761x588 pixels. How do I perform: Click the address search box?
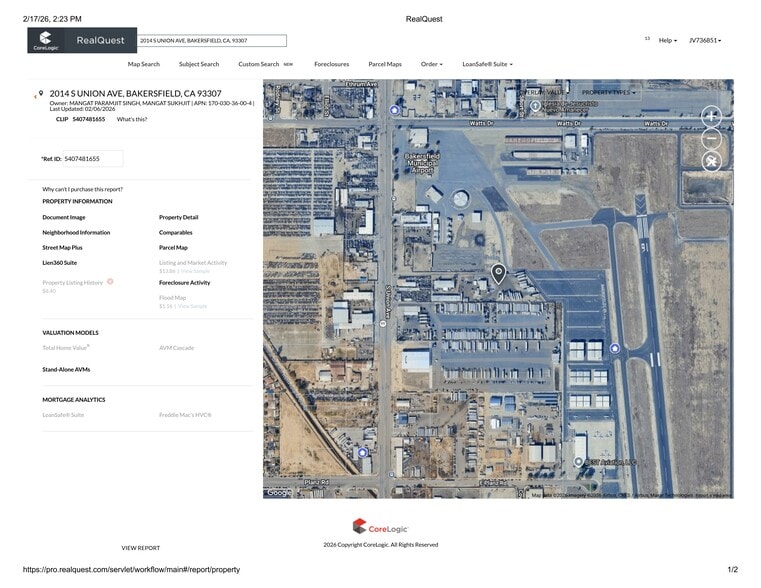[x=212, y=41]
